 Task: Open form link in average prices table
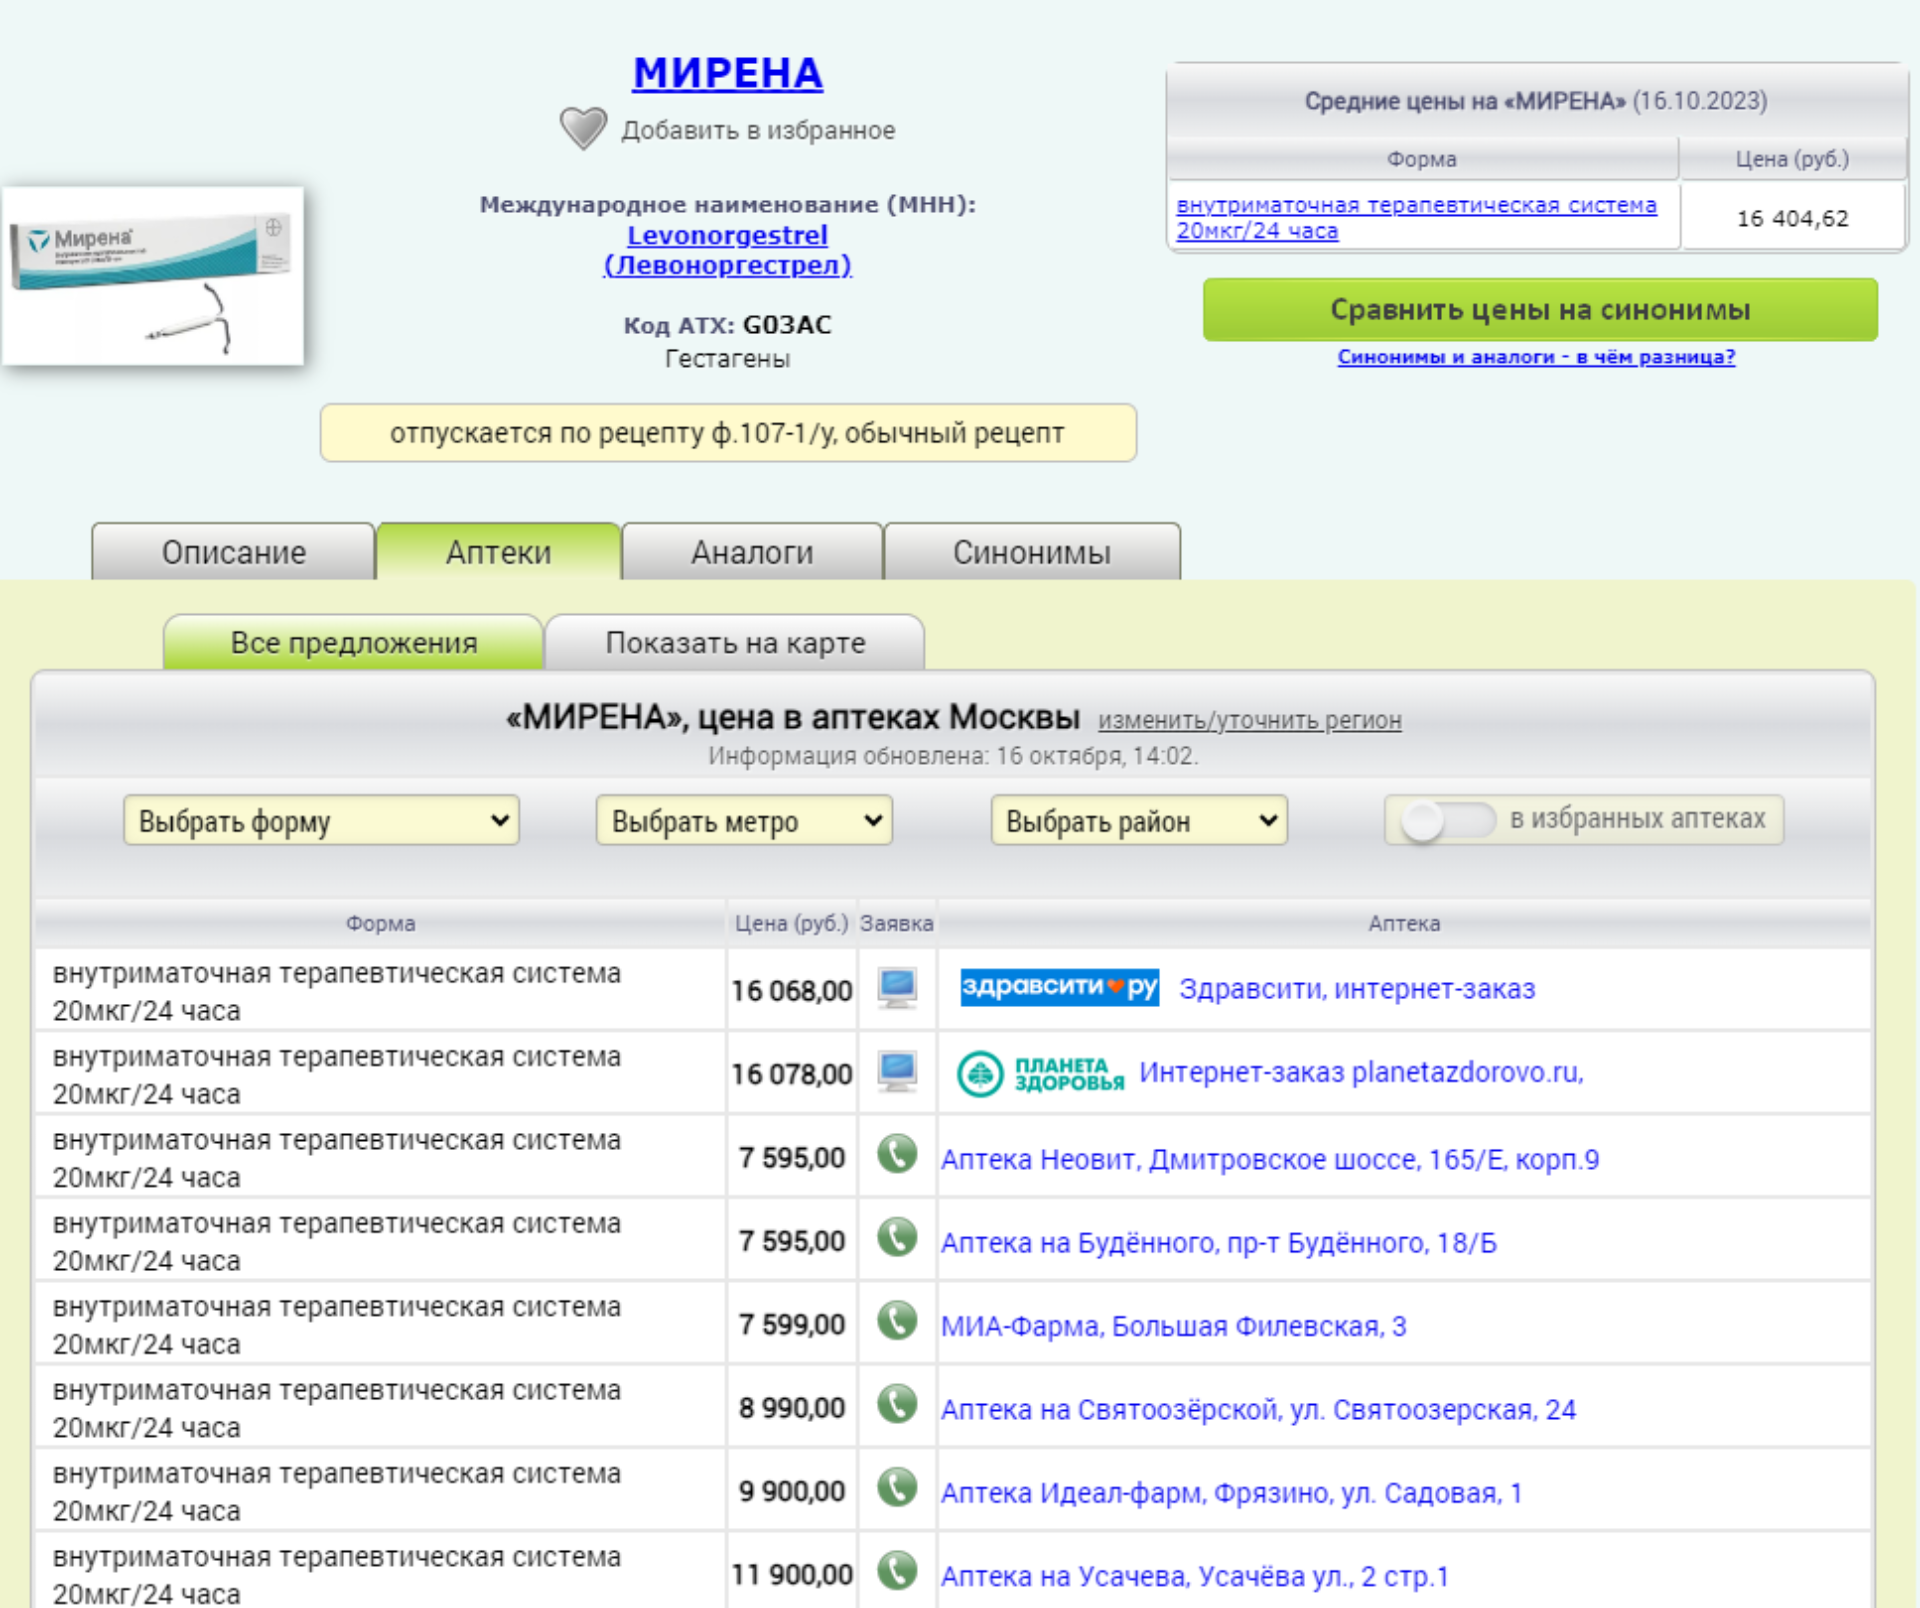click(x=1416, y=218)
